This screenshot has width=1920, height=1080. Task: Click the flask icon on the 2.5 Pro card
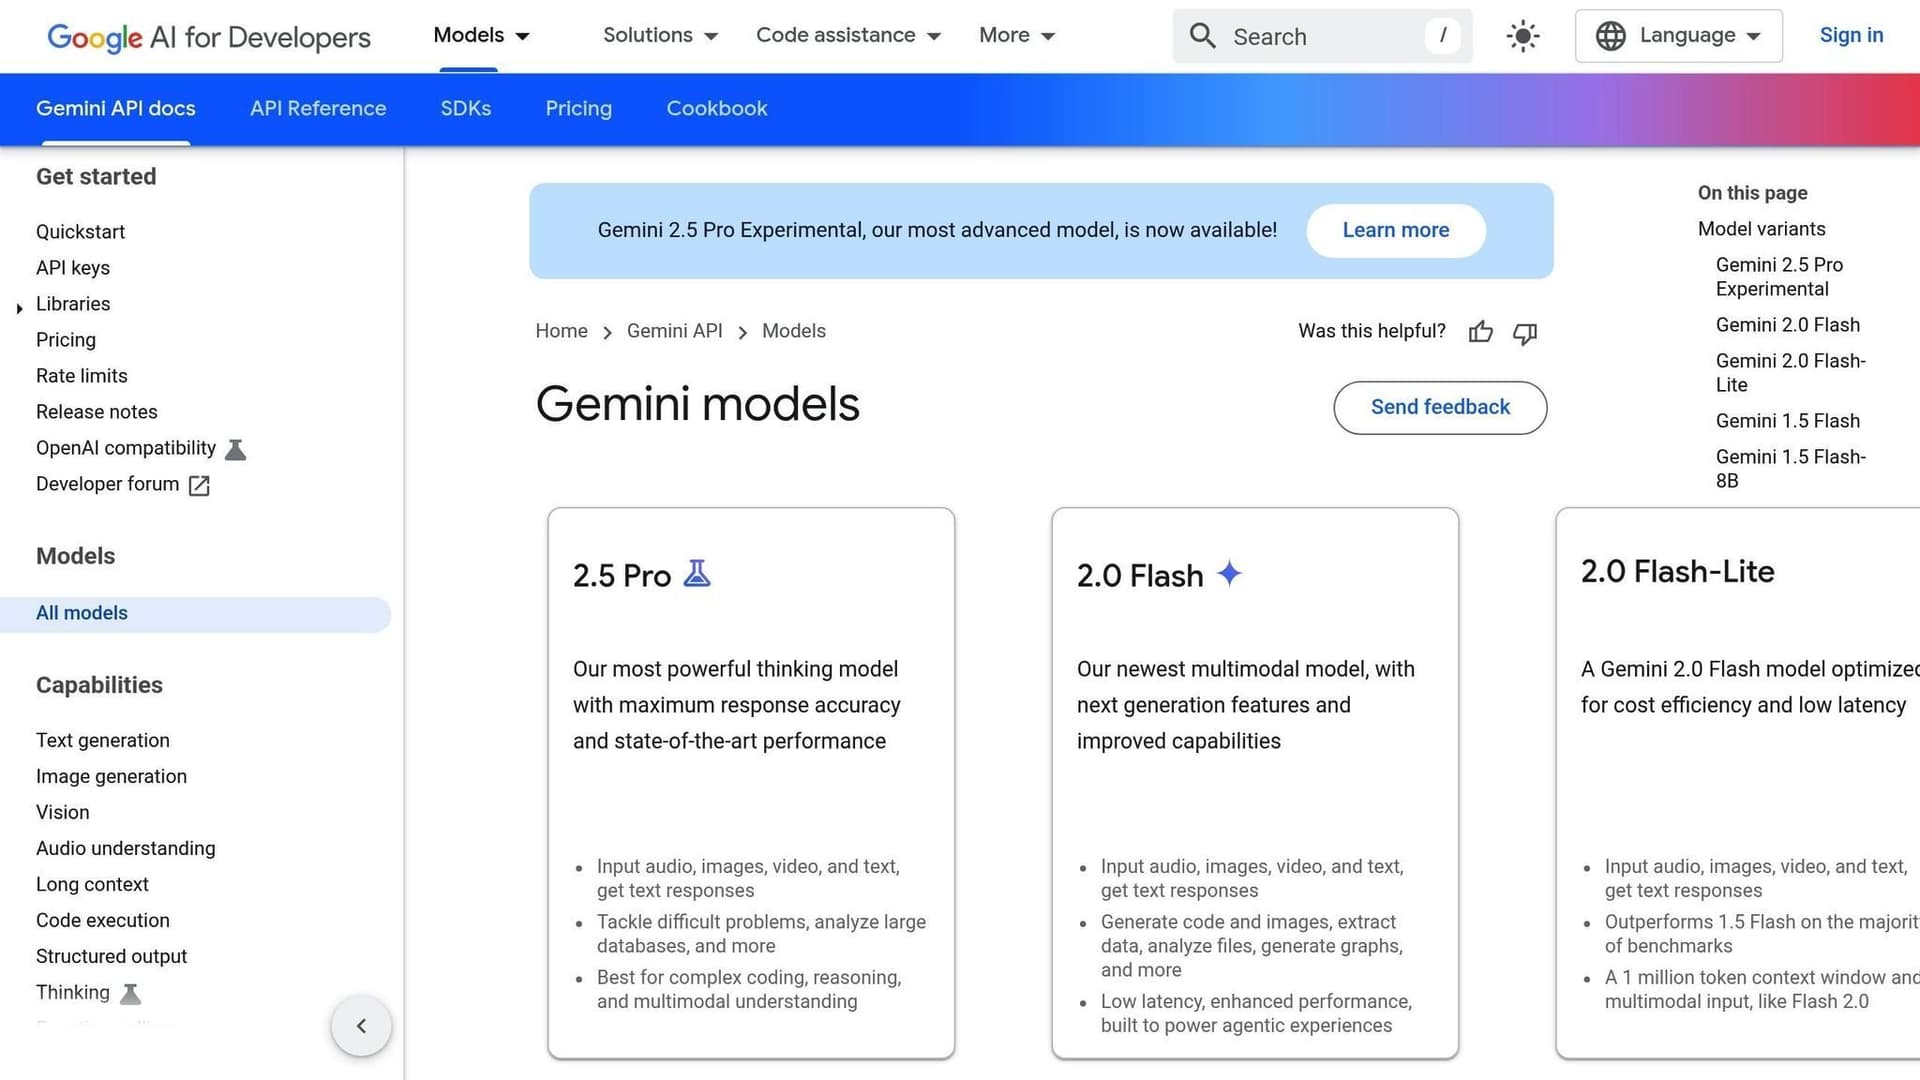(697, 573)
